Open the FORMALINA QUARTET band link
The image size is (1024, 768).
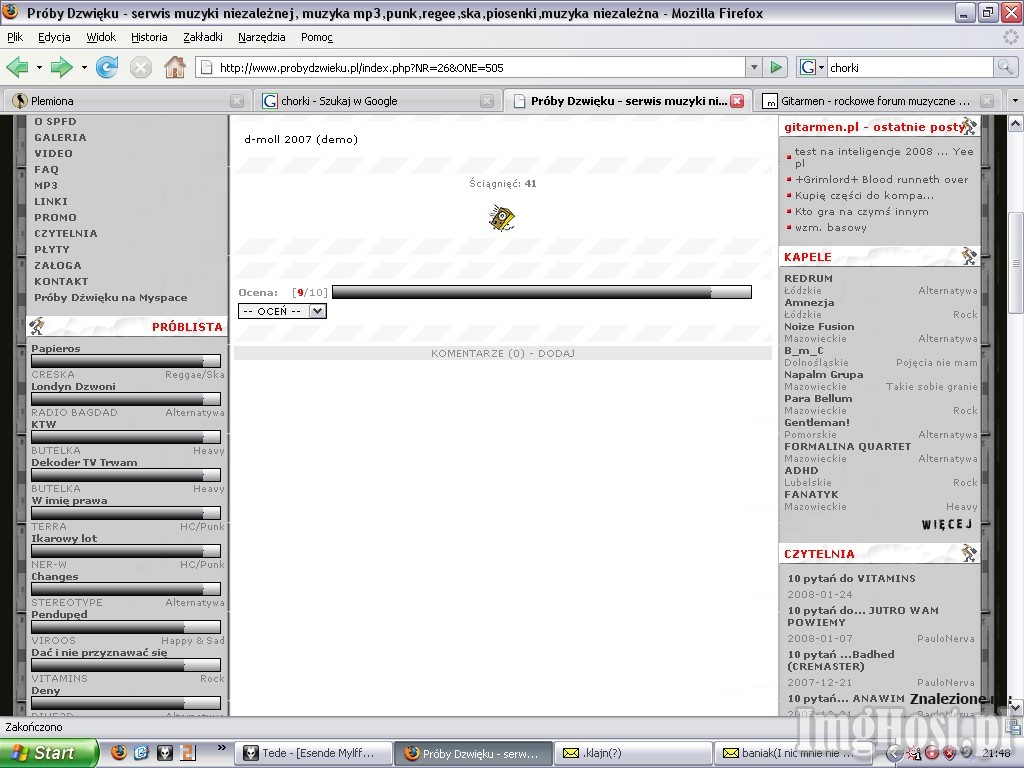(x=848, y=447)
